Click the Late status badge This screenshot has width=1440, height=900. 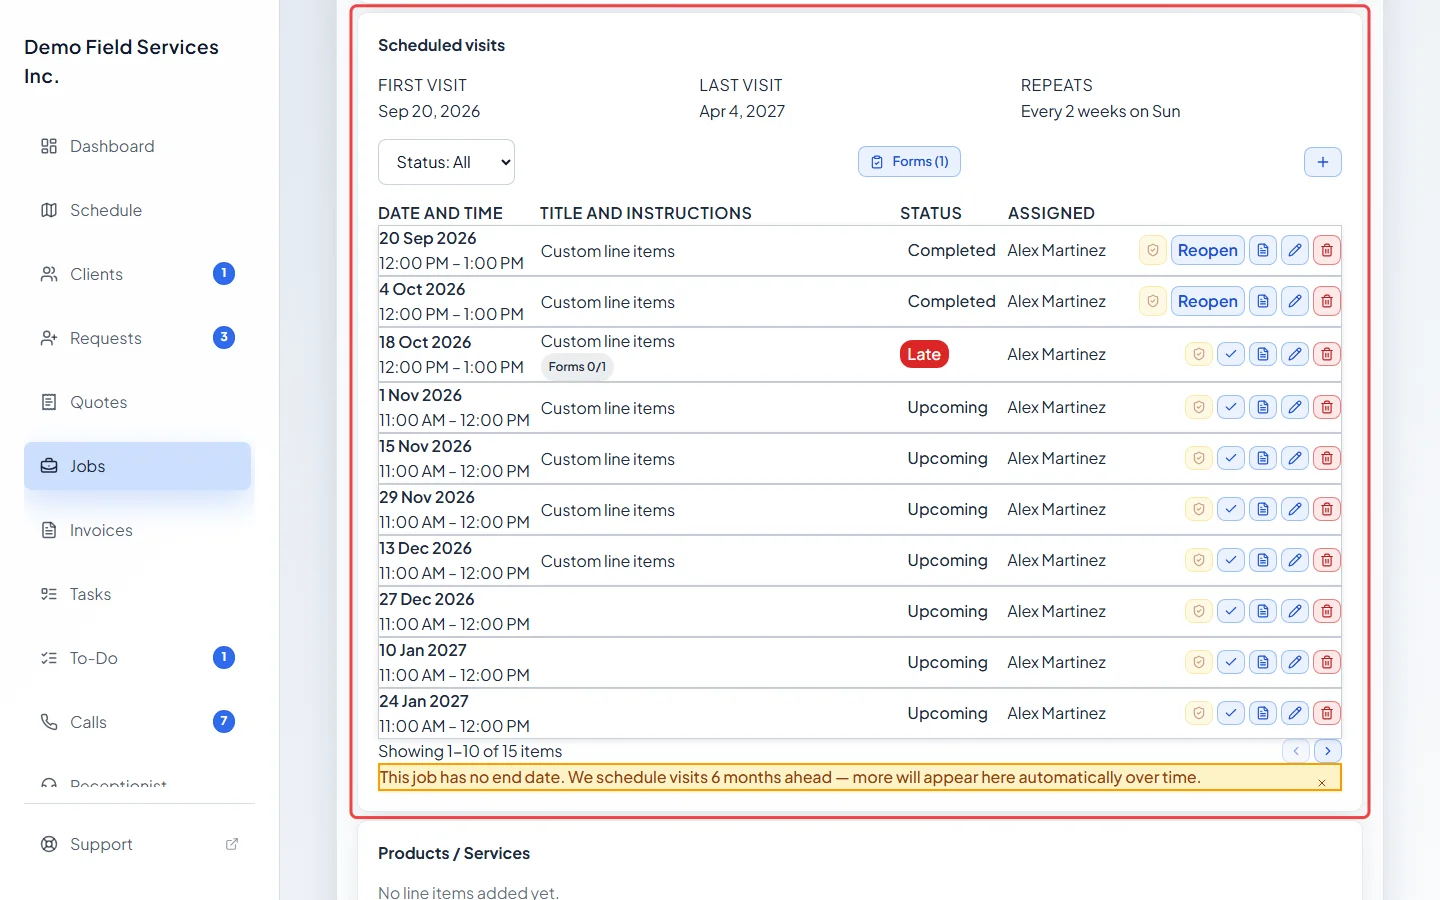(x=924, y=354)
